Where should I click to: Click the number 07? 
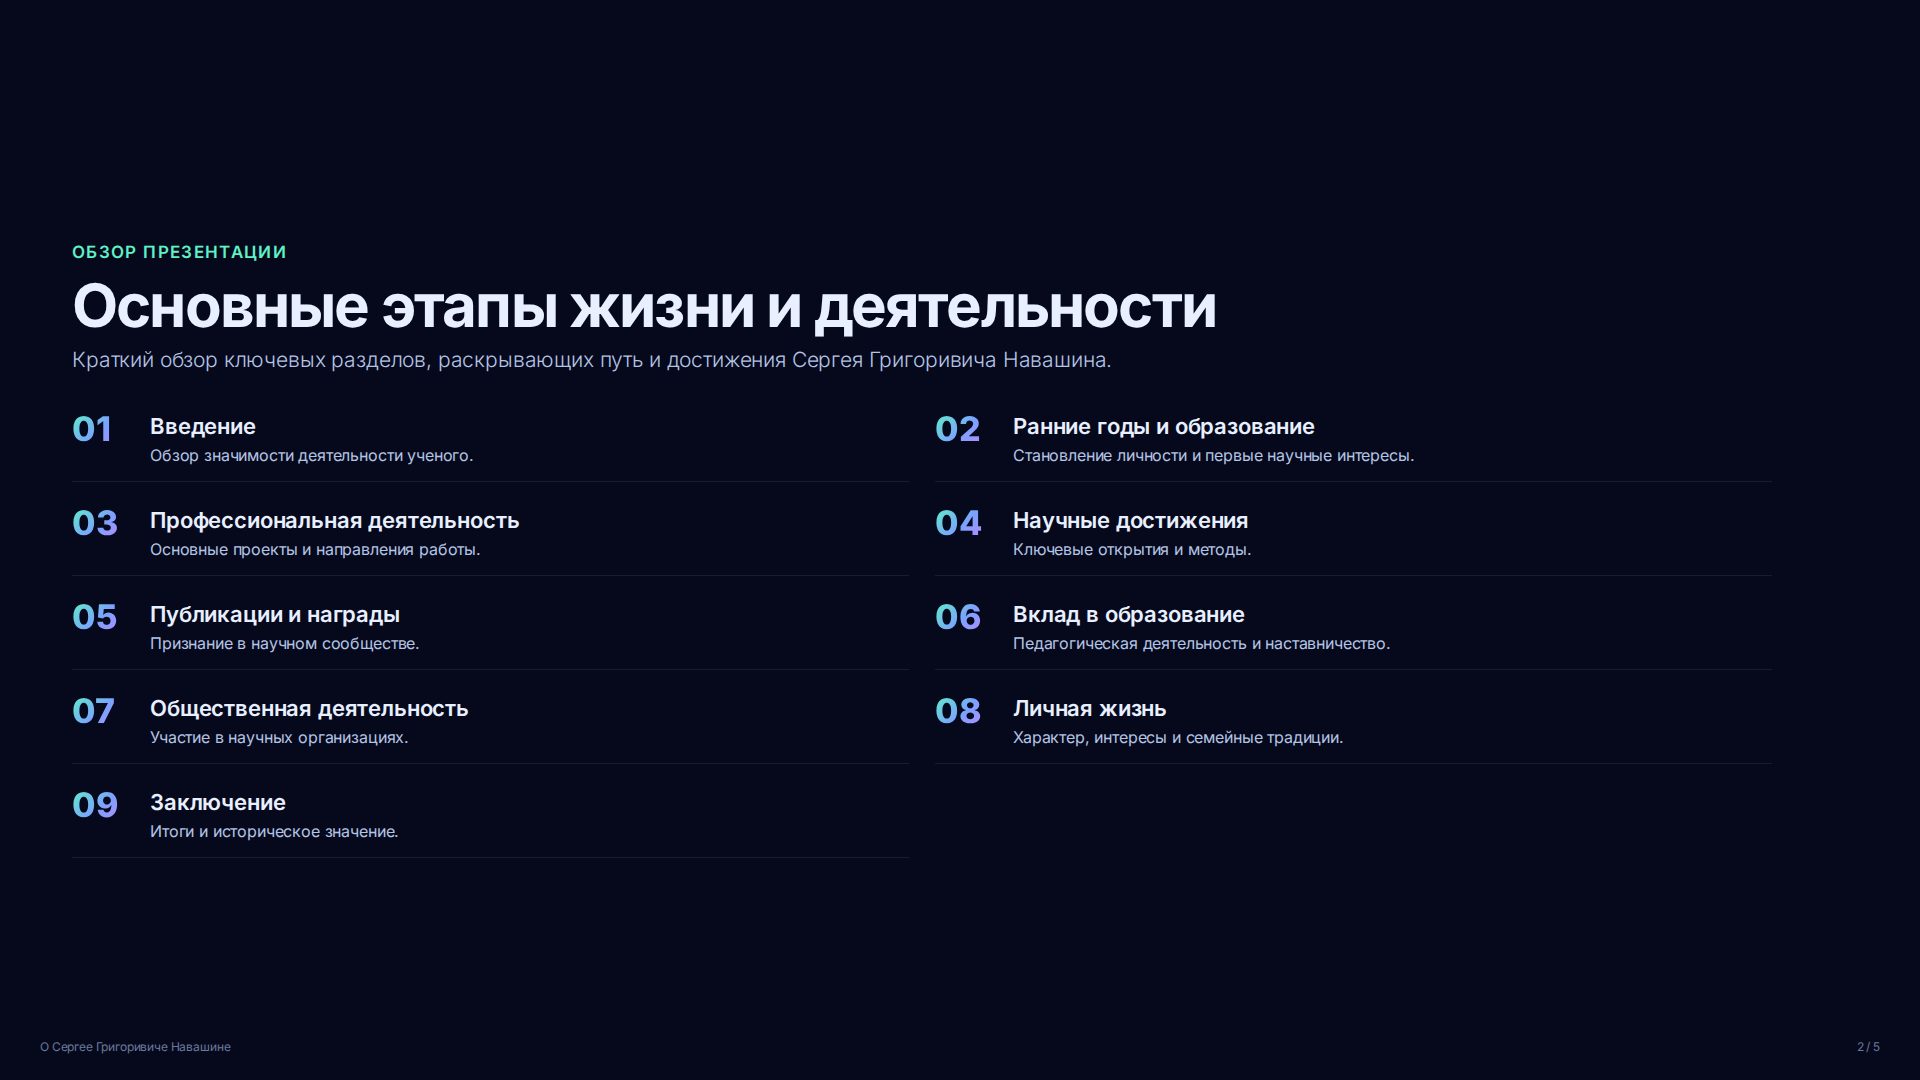[94, 711]
